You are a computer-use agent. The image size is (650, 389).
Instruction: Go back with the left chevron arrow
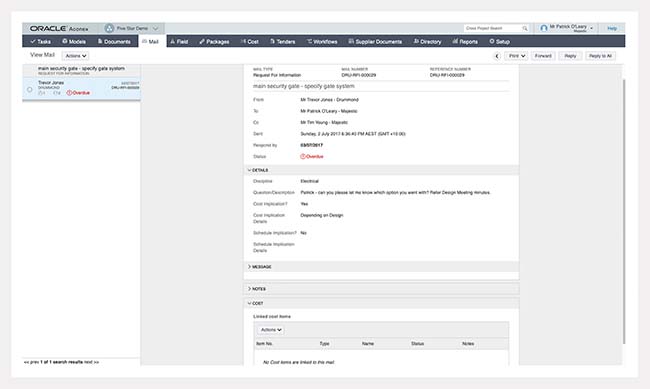coord(497,56)
